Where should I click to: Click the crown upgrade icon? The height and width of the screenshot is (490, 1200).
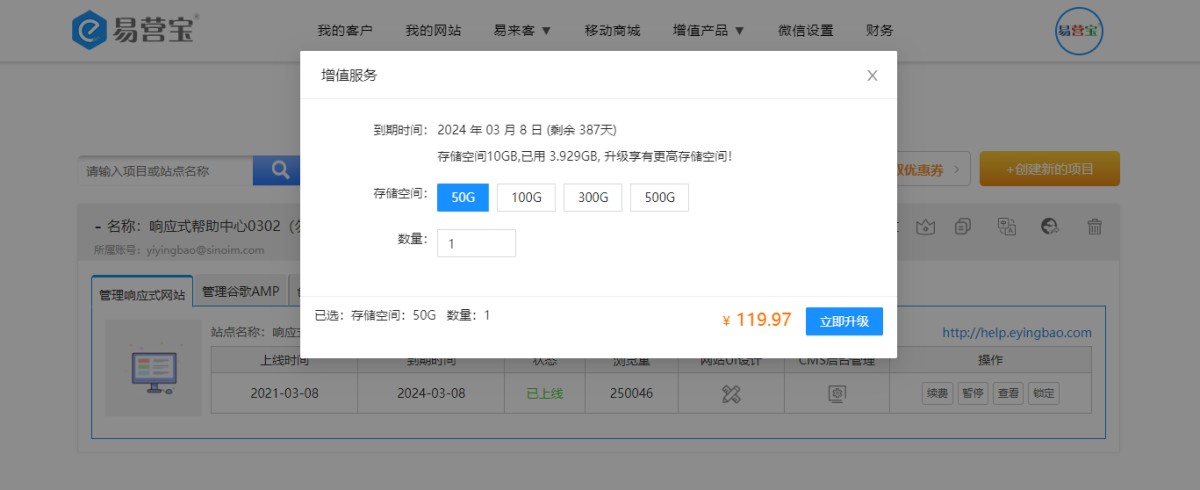coord(926,227)
